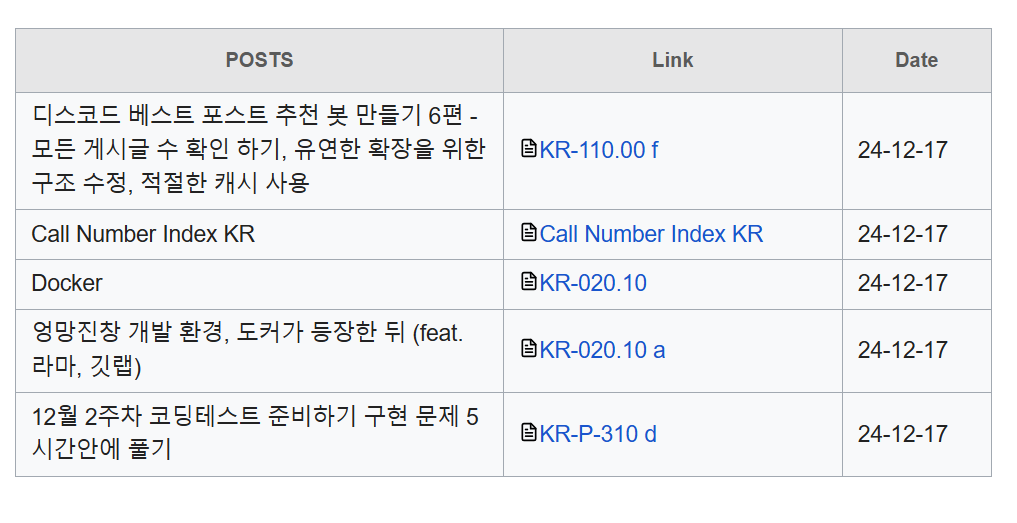
Task: Click the Link column header
Action: [673, 60]
